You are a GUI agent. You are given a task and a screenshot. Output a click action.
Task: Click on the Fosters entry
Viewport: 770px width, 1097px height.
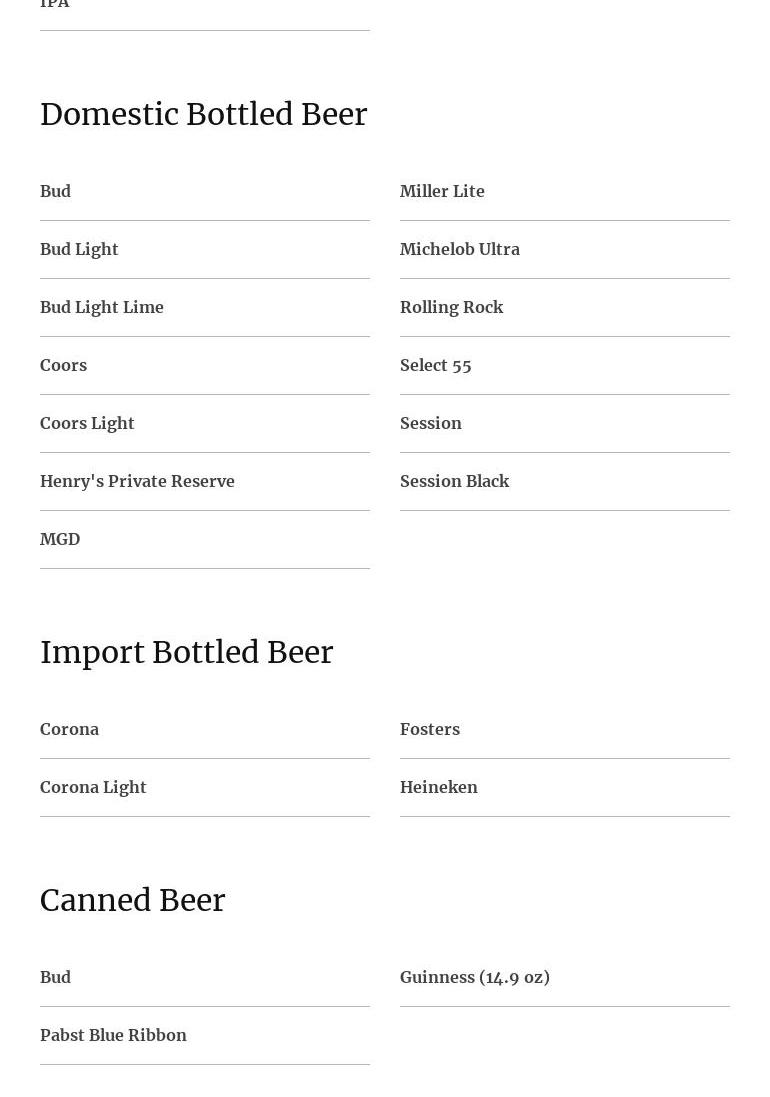430,729
